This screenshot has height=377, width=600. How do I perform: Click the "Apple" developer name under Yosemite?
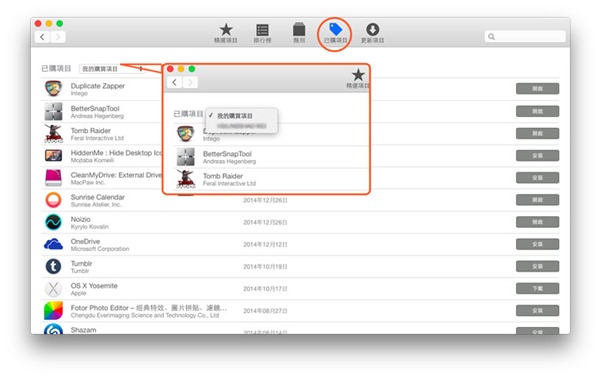(78, 293)
